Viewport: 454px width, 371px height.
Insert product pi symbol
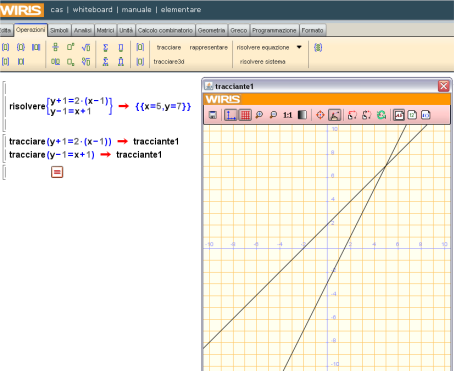click(x=121, y=47)
